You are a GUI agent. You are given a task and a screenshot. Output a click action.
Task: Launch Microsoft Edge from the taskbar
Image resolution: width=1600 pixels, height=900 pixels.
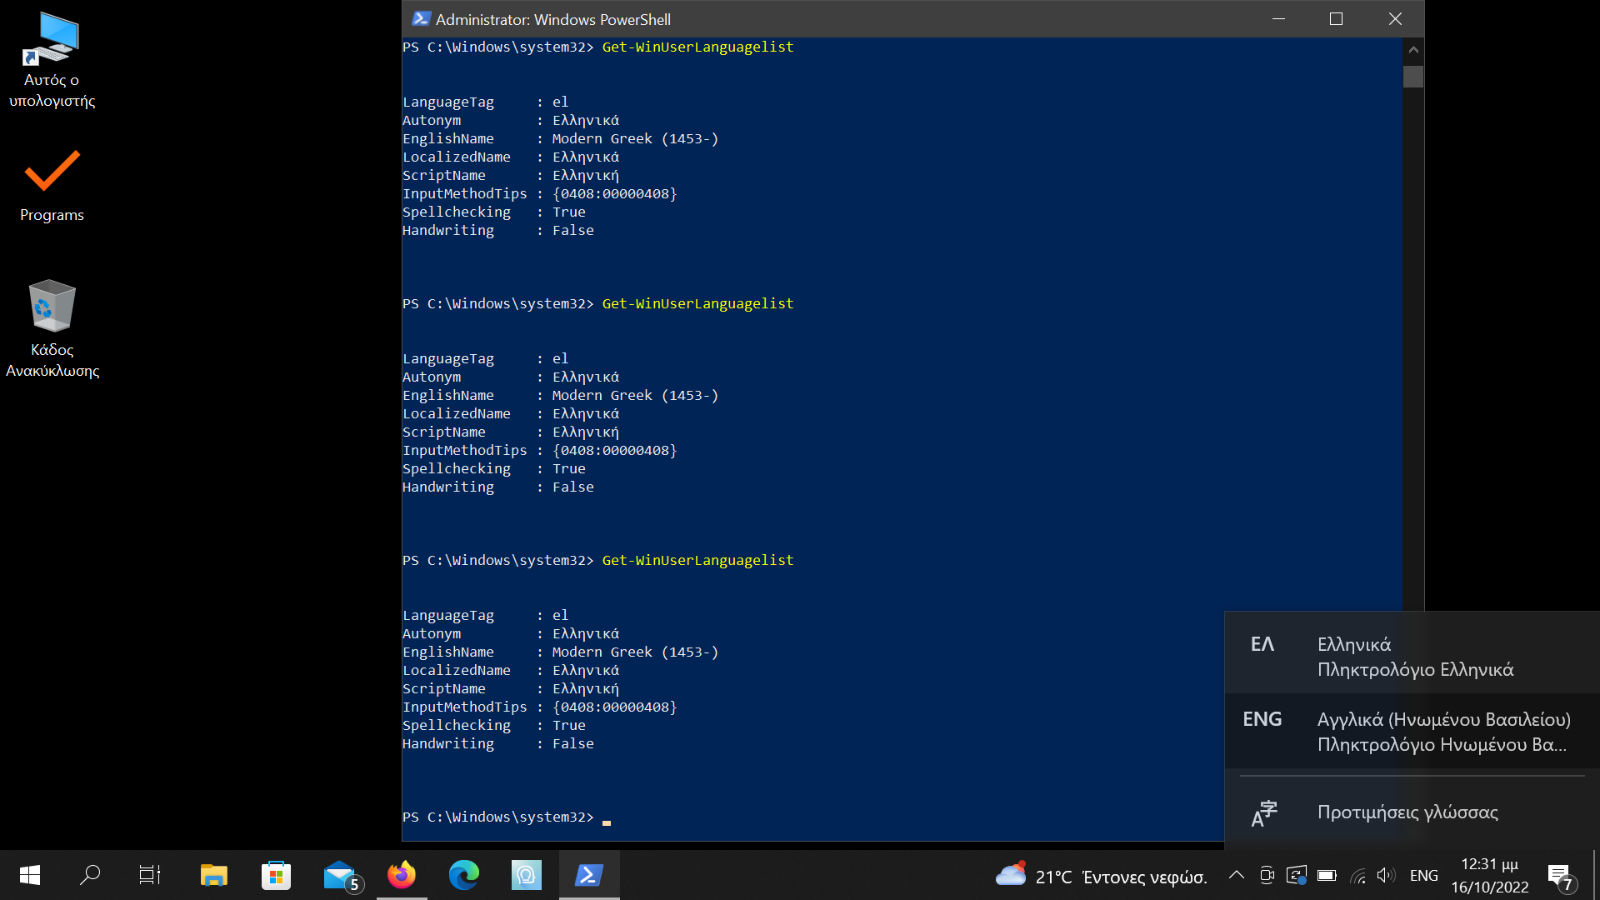pyautogui.click(x=464, y=876)
